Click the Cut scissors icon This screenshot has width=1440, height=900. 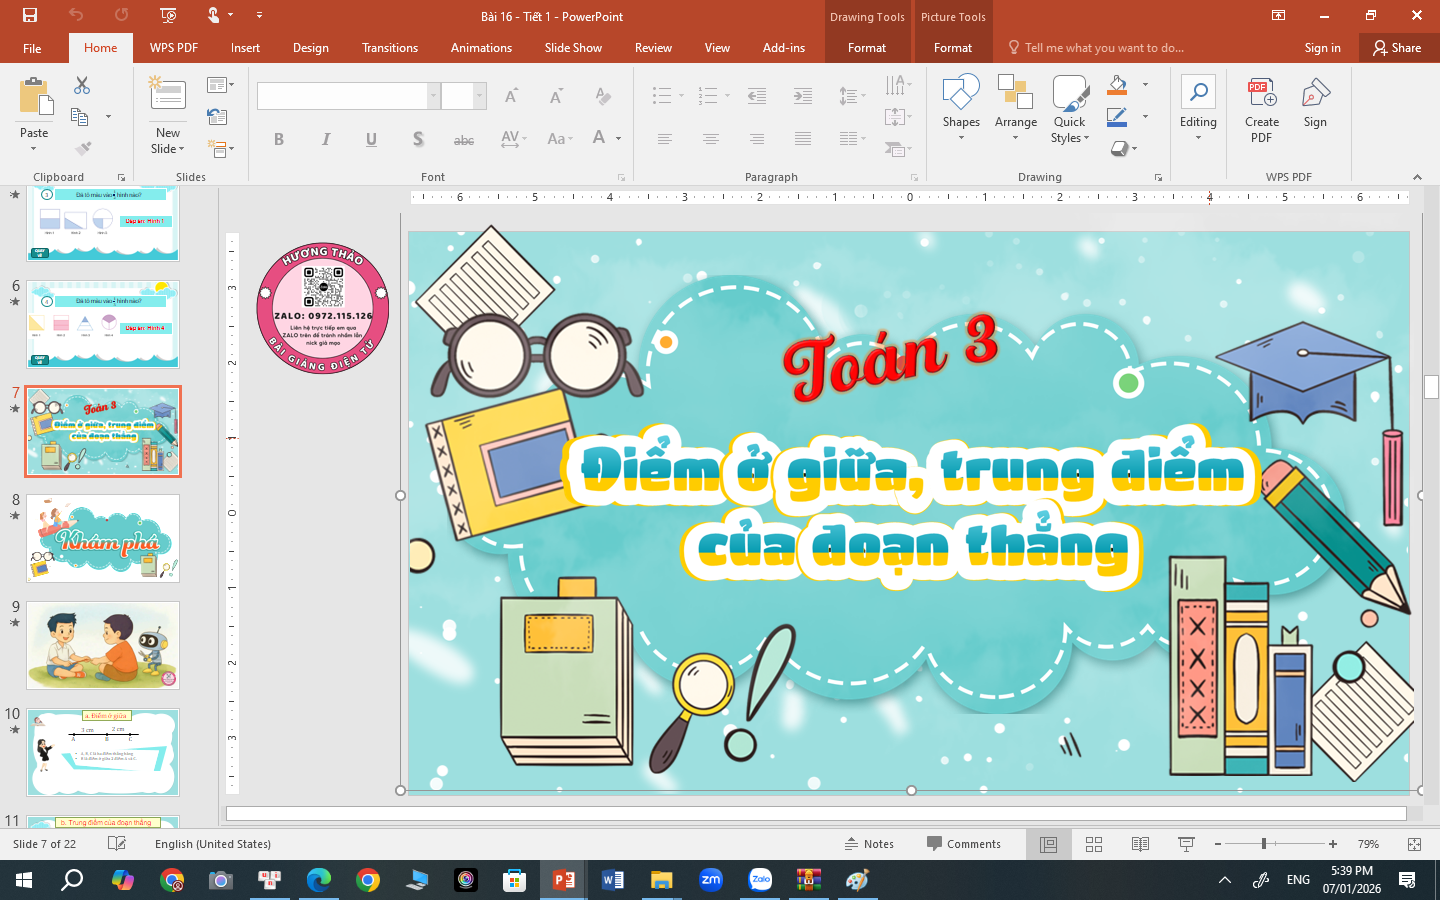(82, 86)
